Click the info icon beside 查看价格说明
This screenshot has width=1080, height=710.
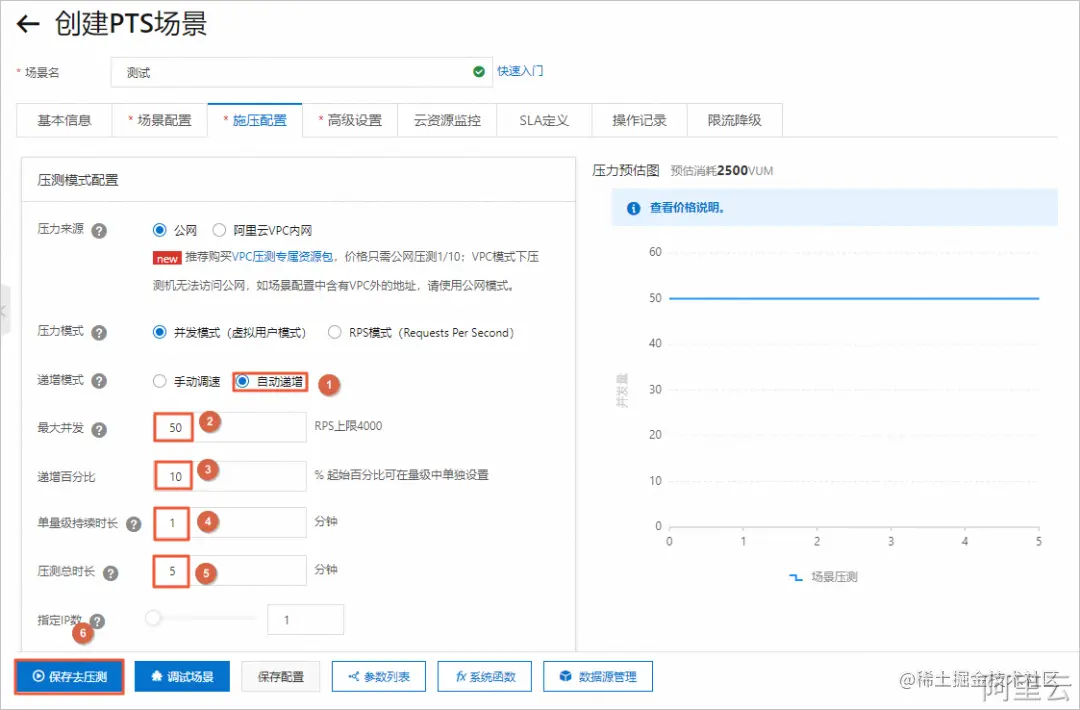tap(633, 208)
